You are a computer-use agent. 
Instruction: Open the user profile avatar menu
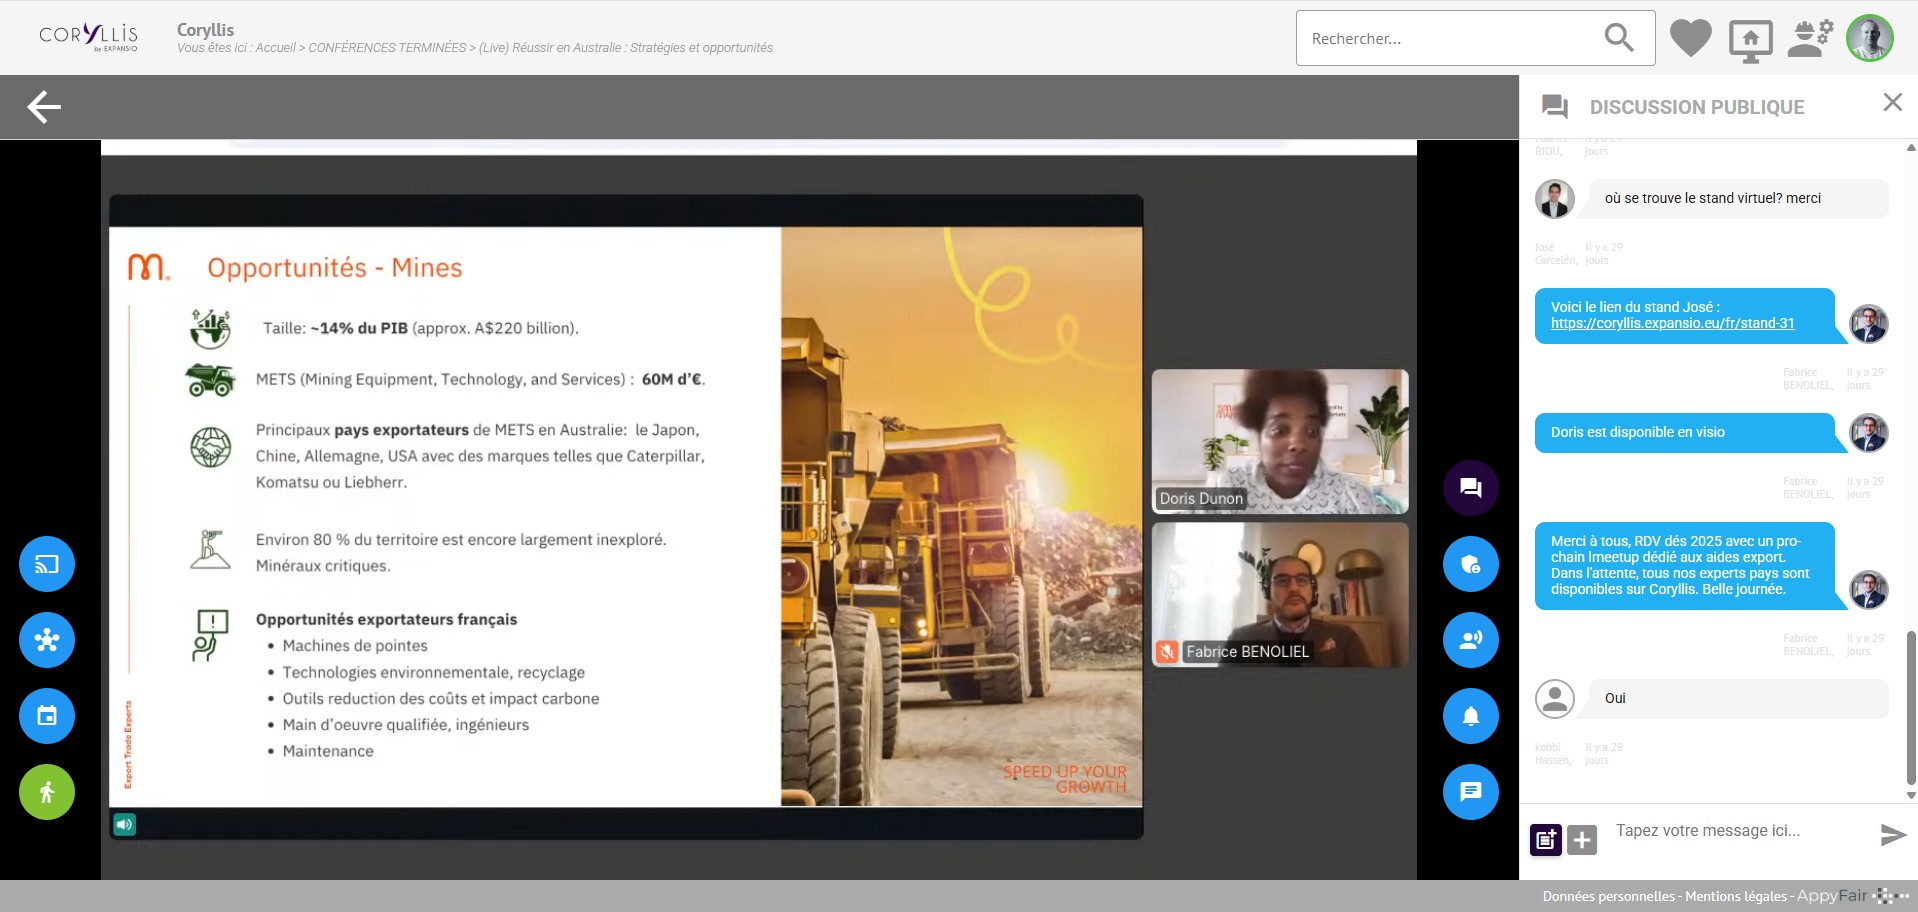pyautogui.click(x=1869, y=39)
